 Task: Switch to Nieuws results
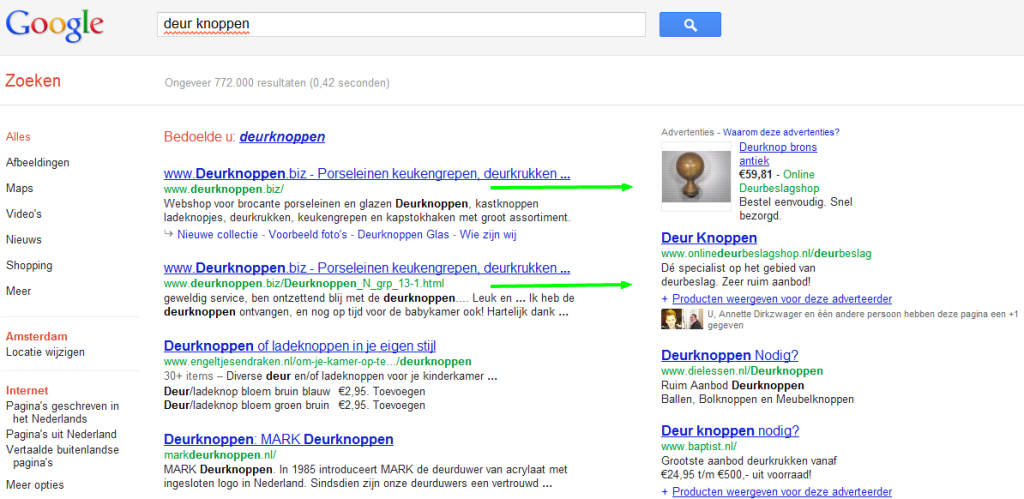point(24,240)
